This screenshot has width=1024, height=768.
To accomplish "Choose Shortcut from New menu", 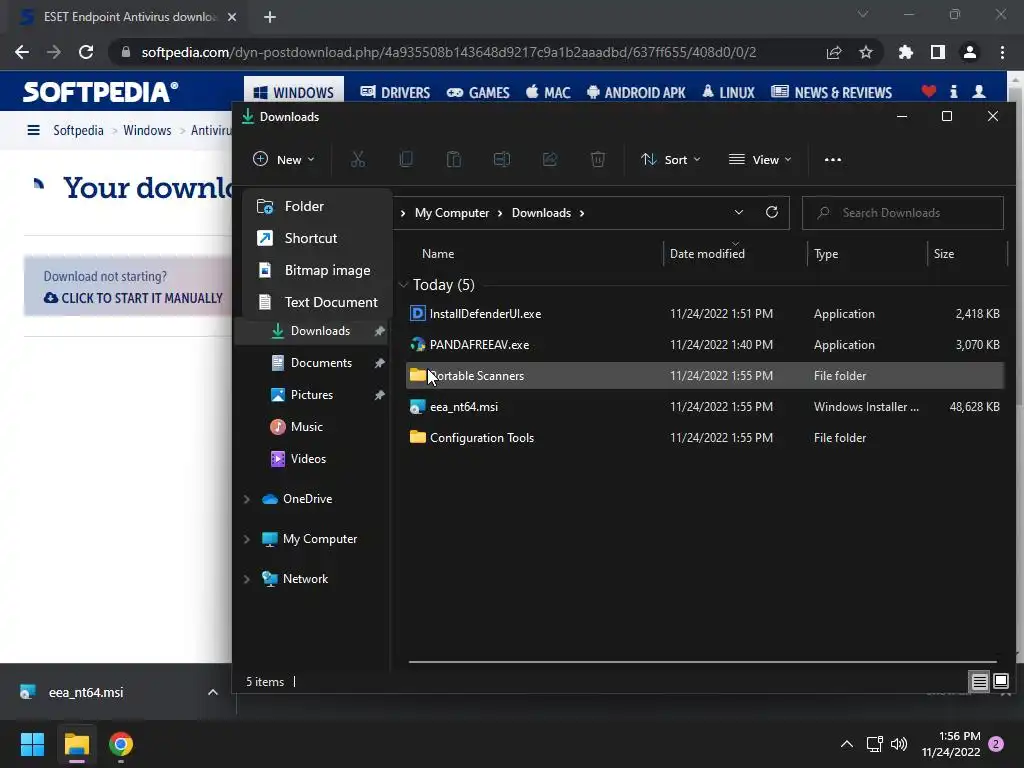I will 317,238.
